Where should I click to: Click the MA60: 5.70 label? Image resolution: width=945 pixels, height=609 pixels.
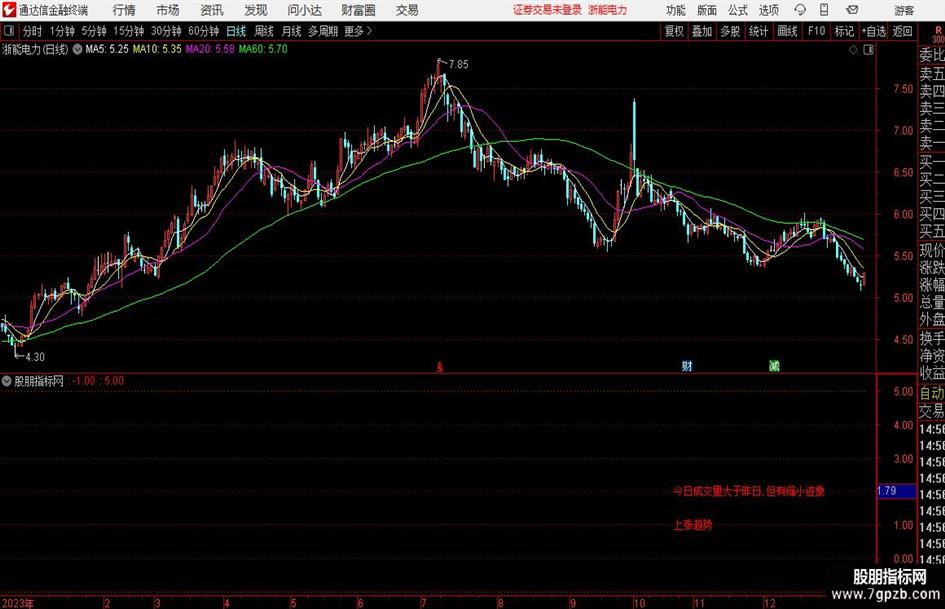tap(263, 49)
